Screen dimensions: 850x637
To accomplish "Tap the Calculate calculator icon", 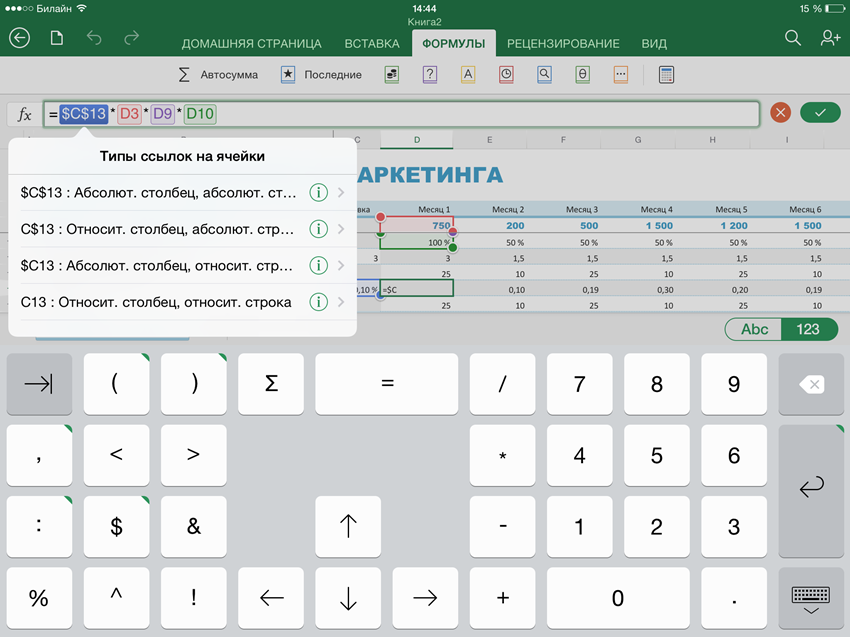I will tap(666, 75).
